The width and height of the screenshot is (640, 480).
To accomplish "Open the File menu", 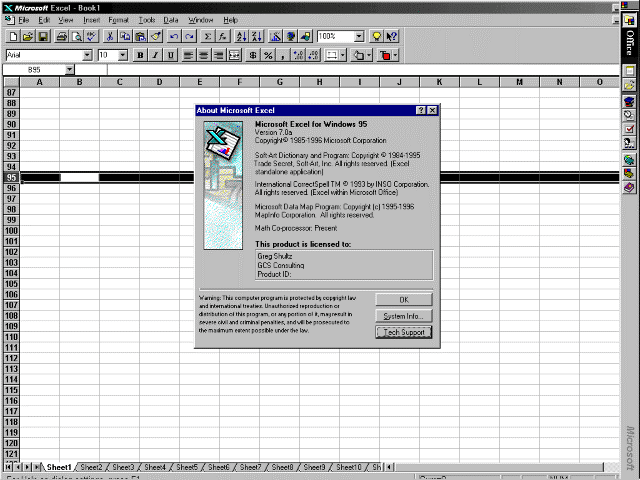I will (24, 20).
